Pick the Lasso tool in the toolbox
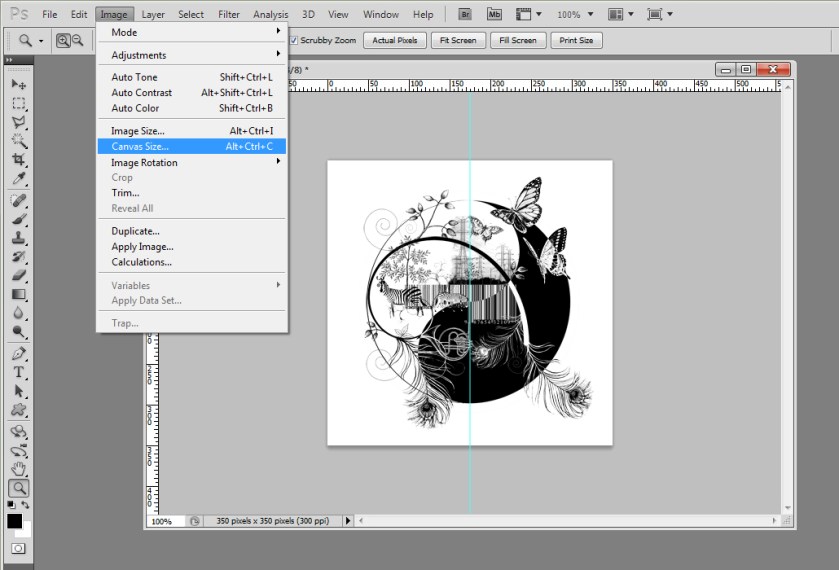Screen dimensions: 839x570 pyautogui.click(x=19, y=122)
